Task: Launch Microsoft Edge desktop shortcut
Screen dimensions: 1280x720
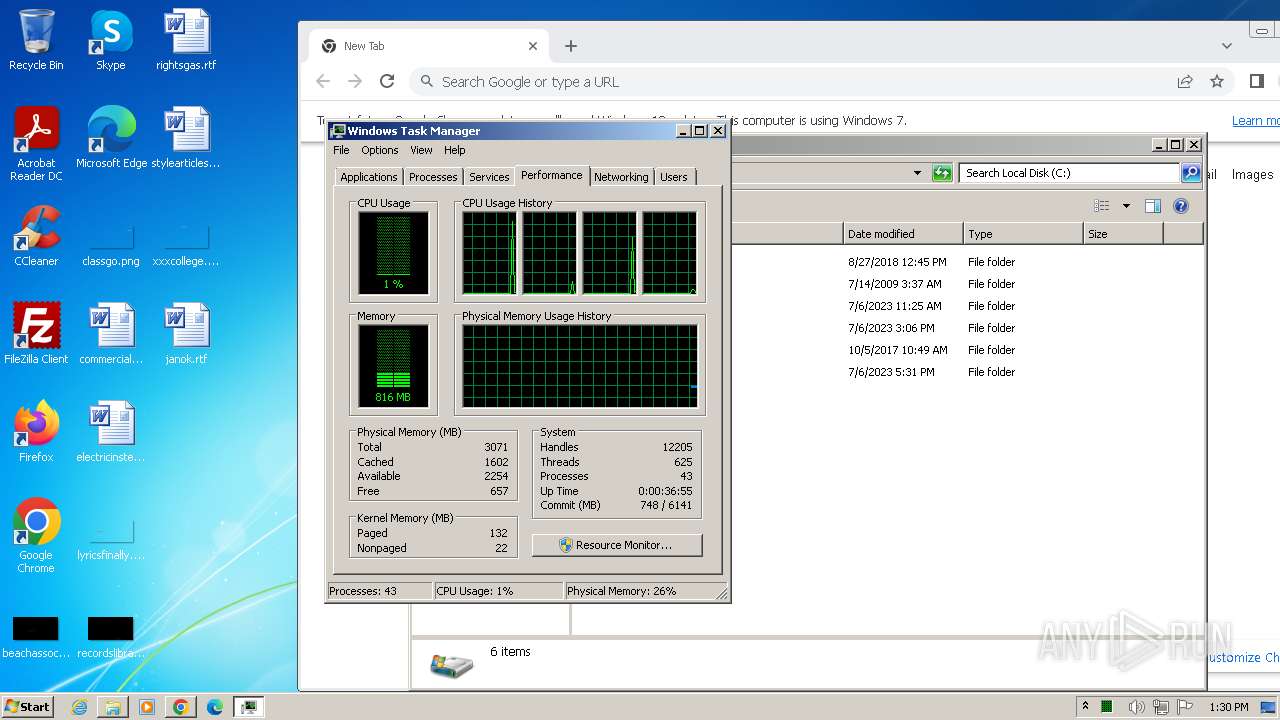Action: [x=111, y=138]
